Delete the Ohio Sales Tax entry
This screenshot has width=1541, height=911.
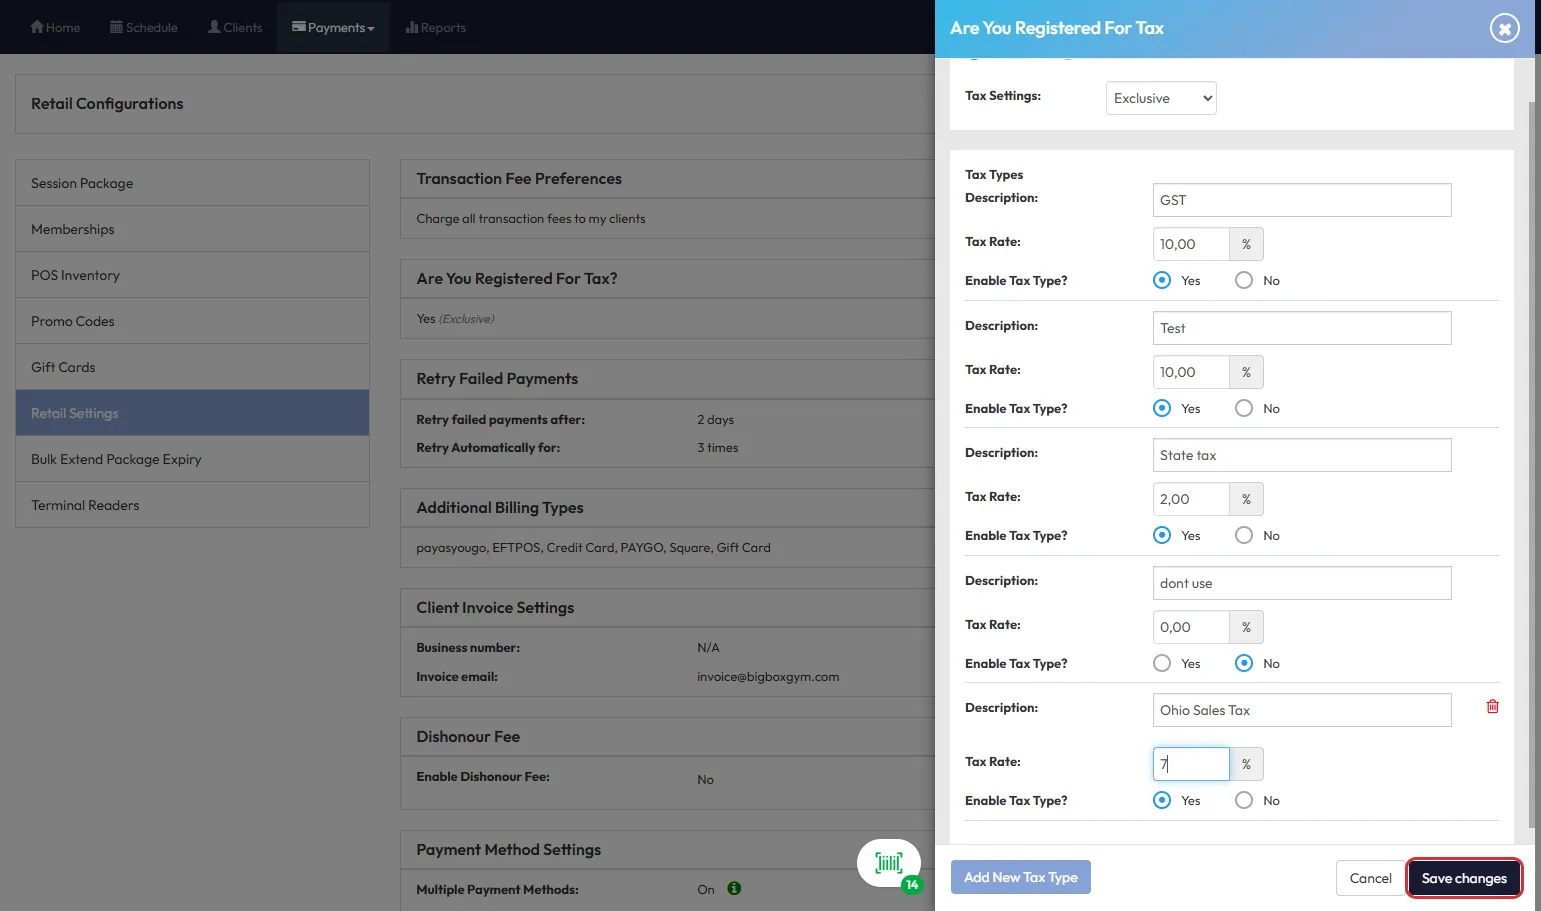(x=1492, y=707)
